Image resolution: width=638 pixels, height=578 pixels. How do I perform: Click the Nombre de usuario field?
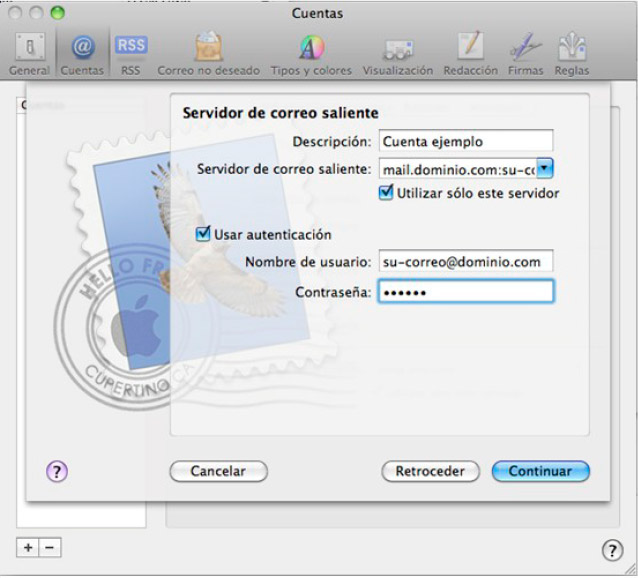[466, 261]
